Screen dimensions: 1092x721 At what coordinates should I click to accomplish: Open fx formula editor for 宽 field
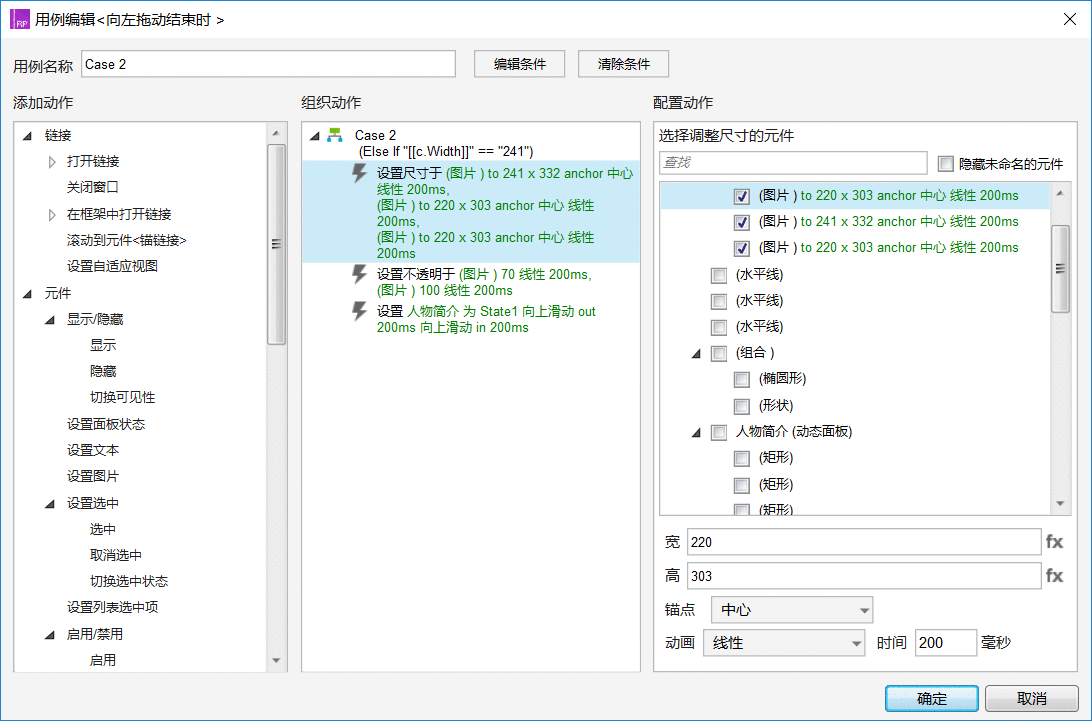point(1054,541)
